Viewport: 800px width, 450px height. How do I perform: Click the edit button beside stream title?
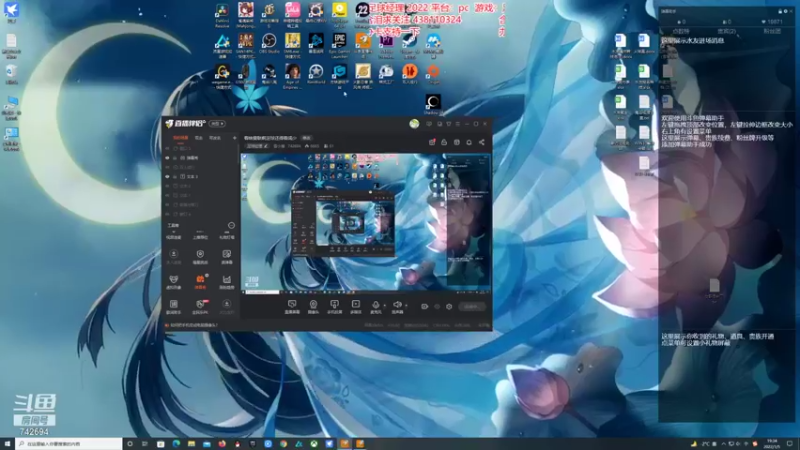point(307,138)
